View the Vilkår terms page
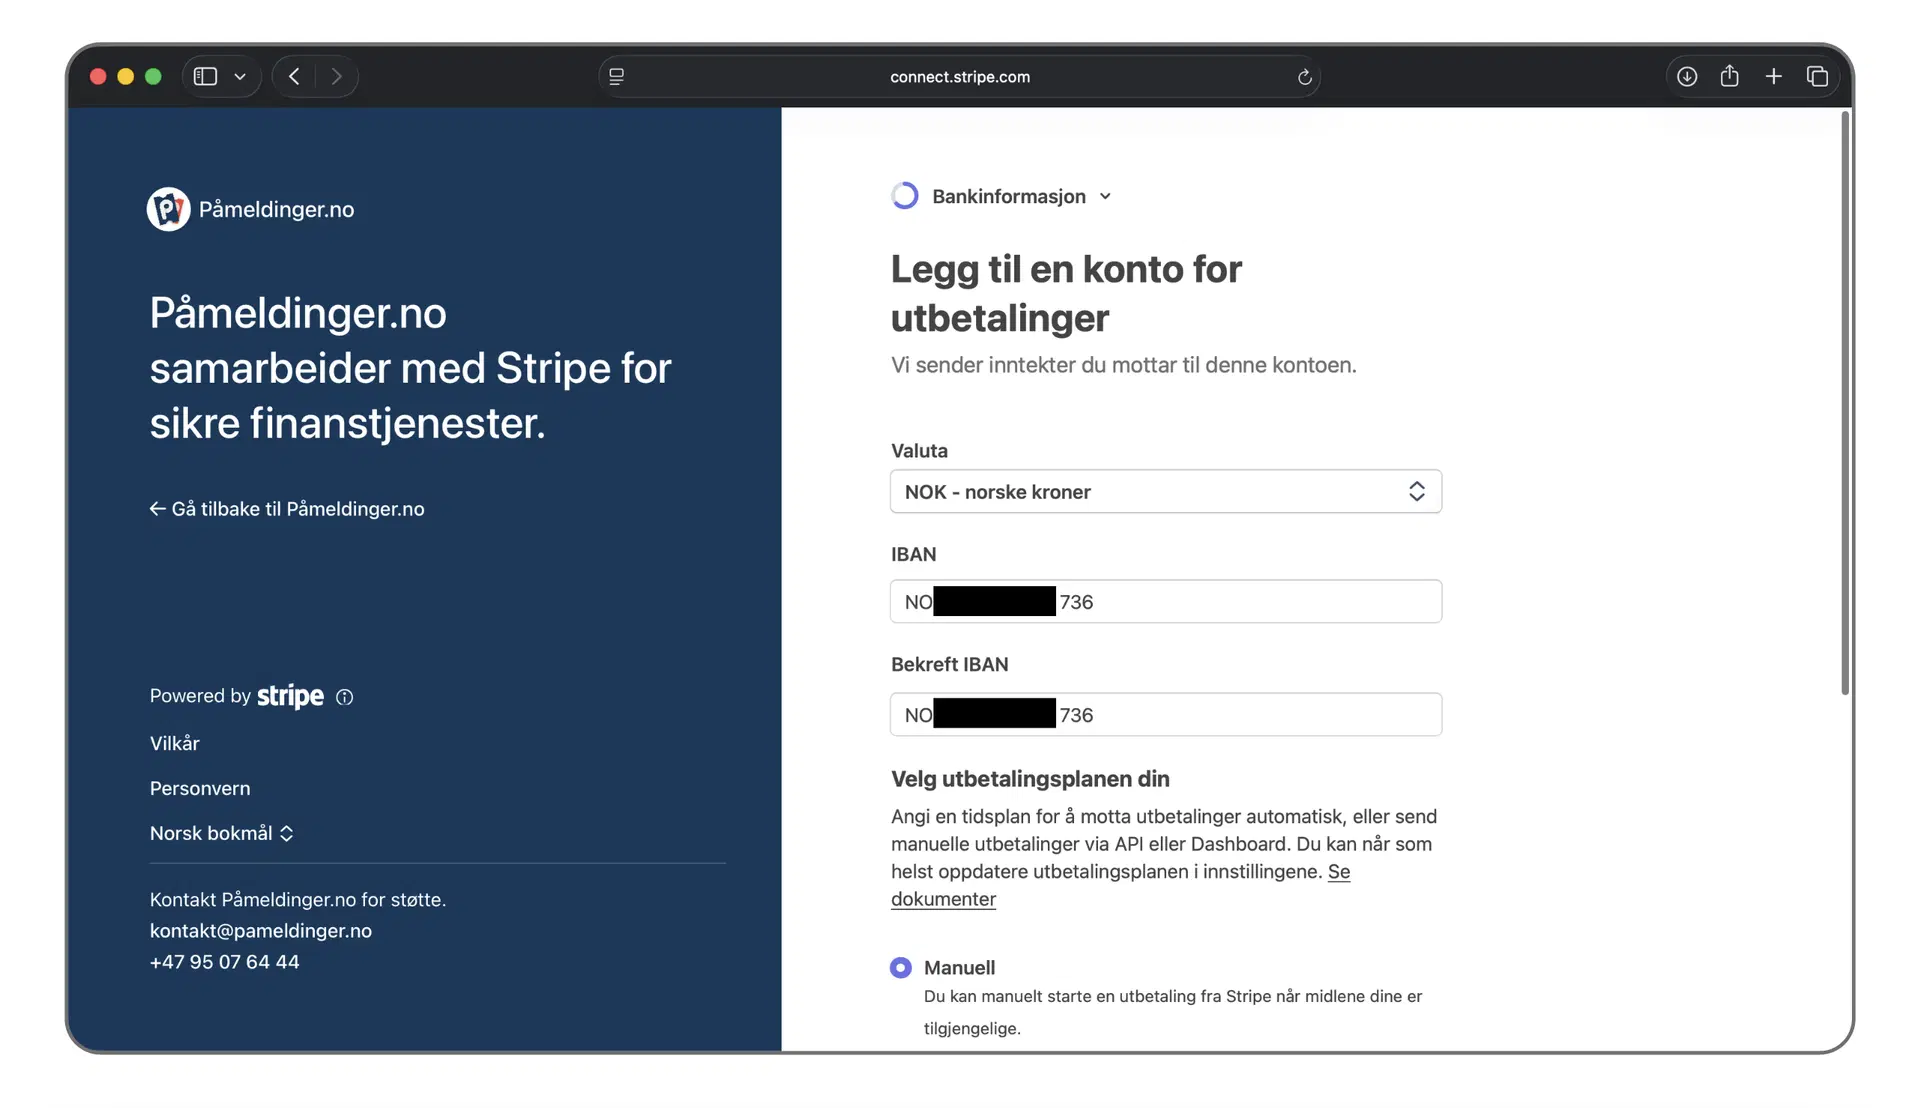Image resolution: width=1920 pixels, height=1108 pixels. (174, 742)
